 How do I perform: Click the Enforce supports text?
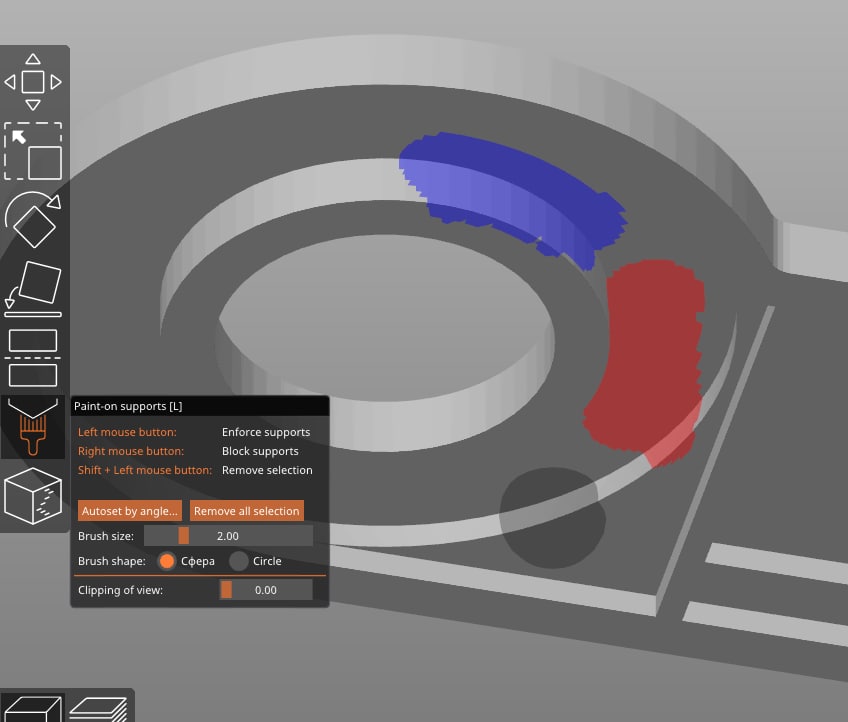coord(266,432)
